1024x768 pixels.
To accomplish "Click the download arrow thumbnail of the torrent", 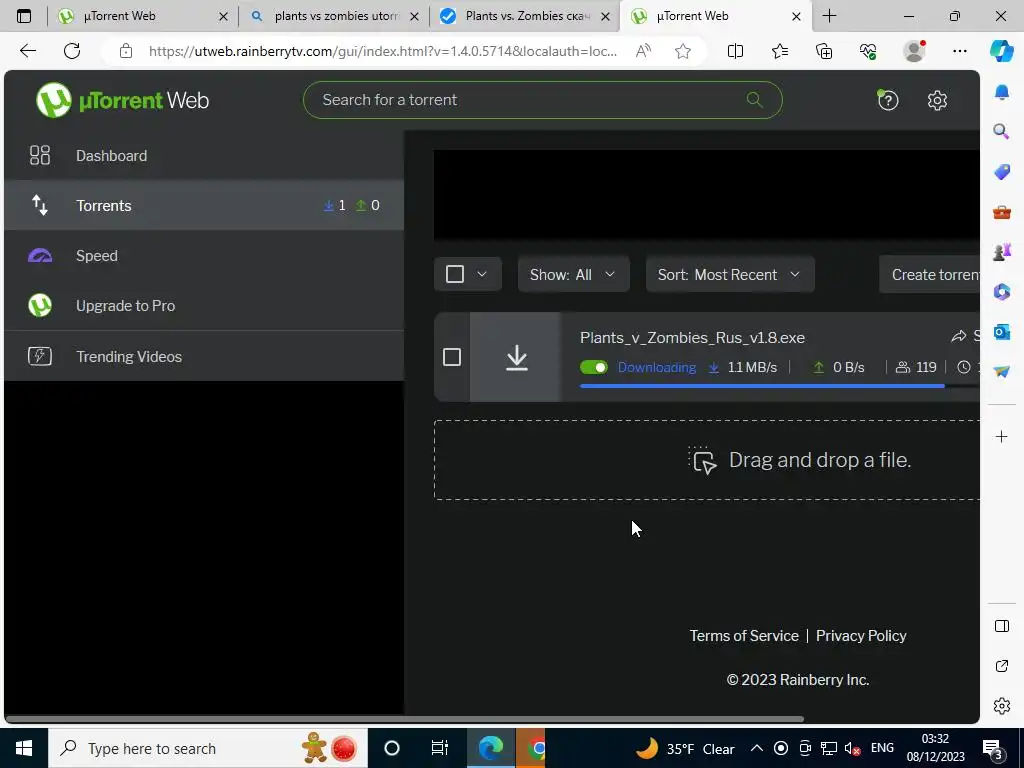I will pyautogui.click(x=516, y=357).
